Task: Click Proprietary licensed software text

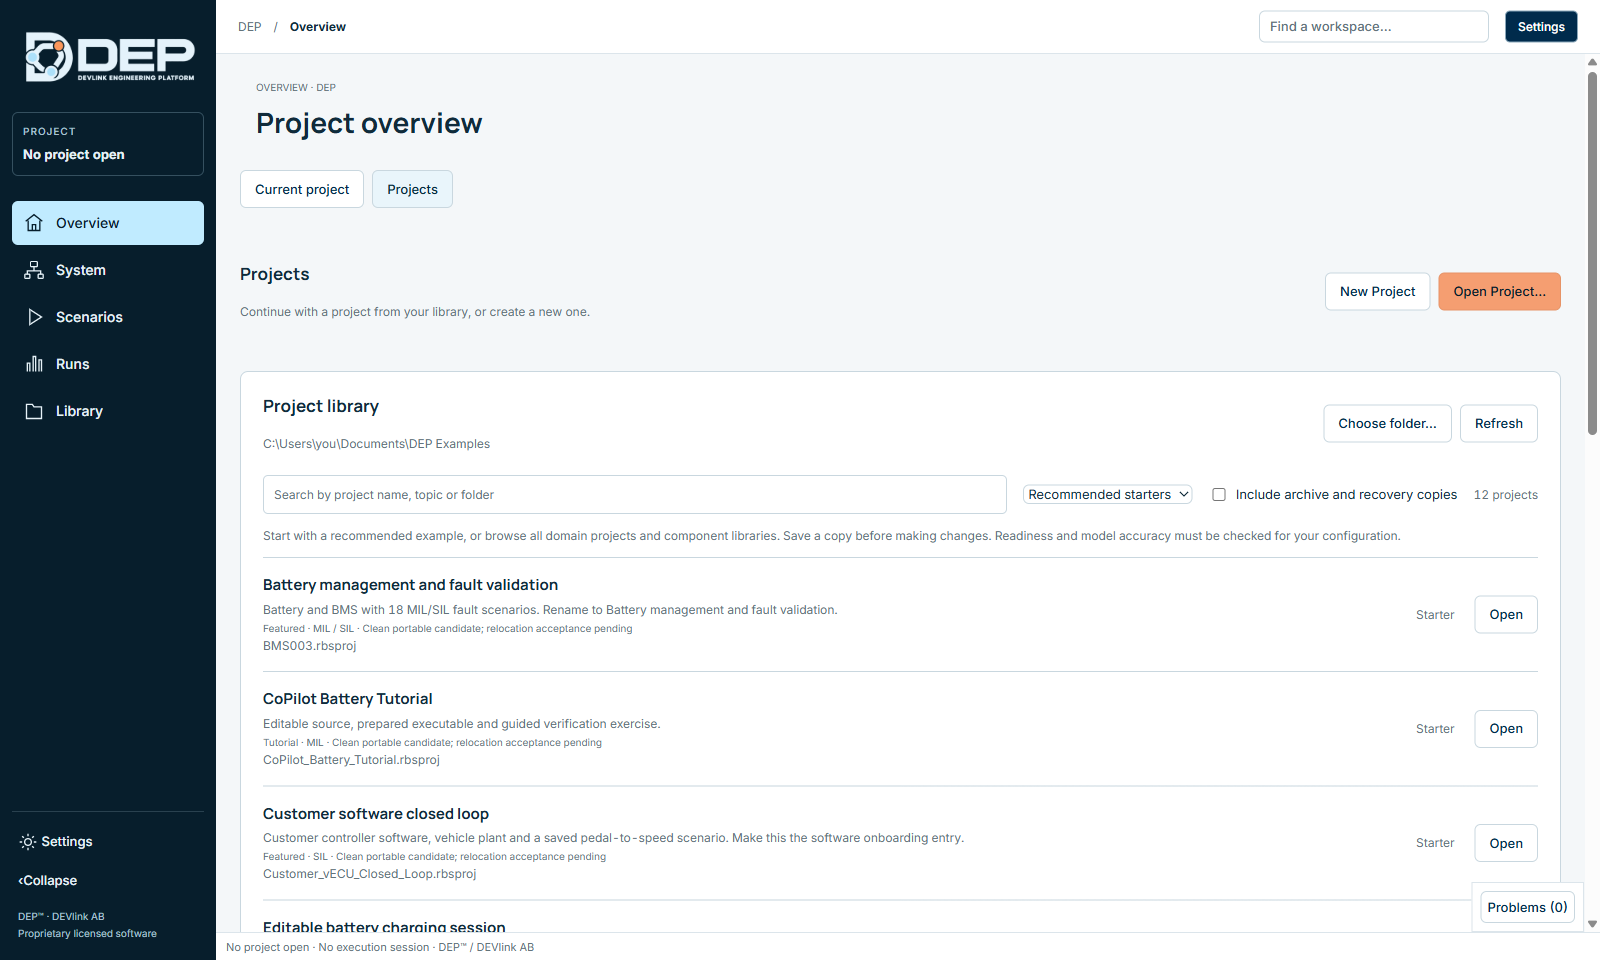Action: [x=87, y=934]
